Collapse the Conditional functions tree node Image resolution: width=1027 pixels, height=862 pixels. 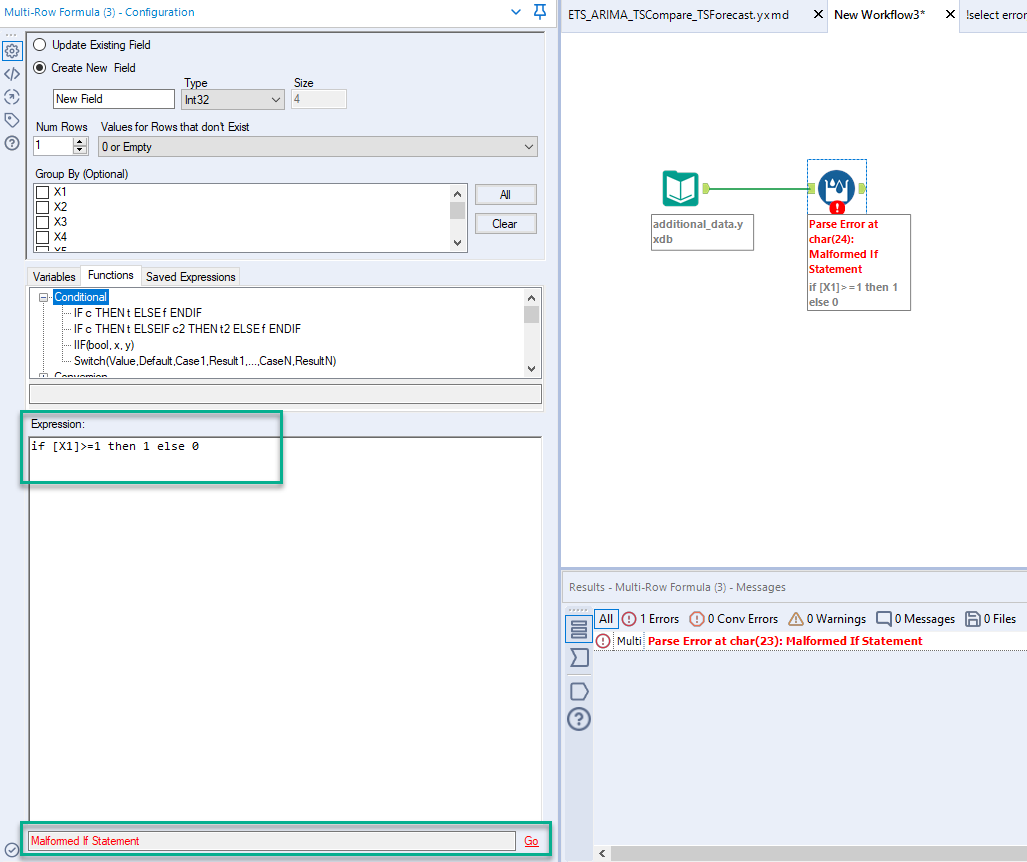click(42, 297)
